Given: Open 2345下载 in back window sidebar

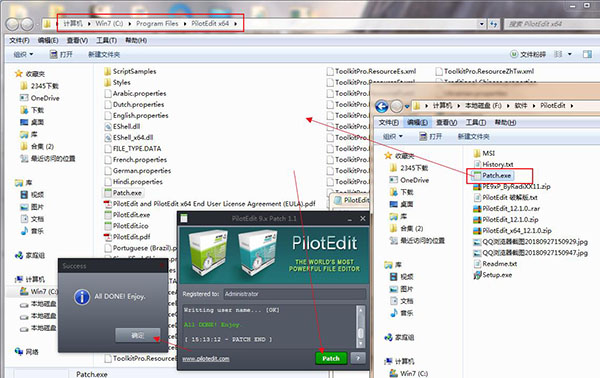Looking at the screenshot, I should (x=39, y=86).
